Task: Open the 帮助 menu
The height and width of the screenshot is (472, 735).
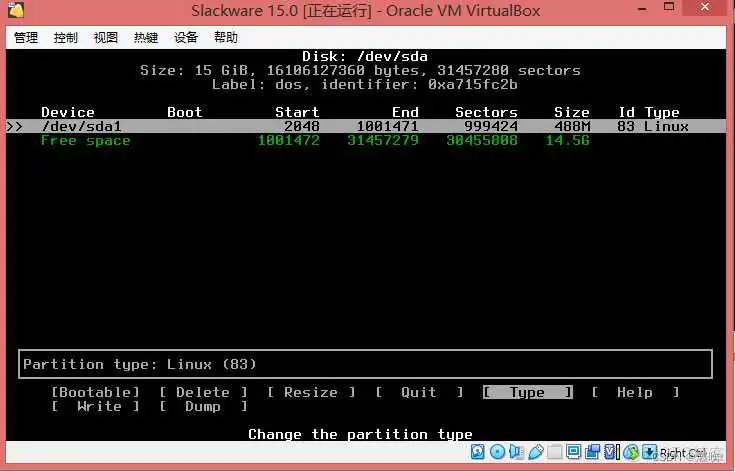Action: 225,37
